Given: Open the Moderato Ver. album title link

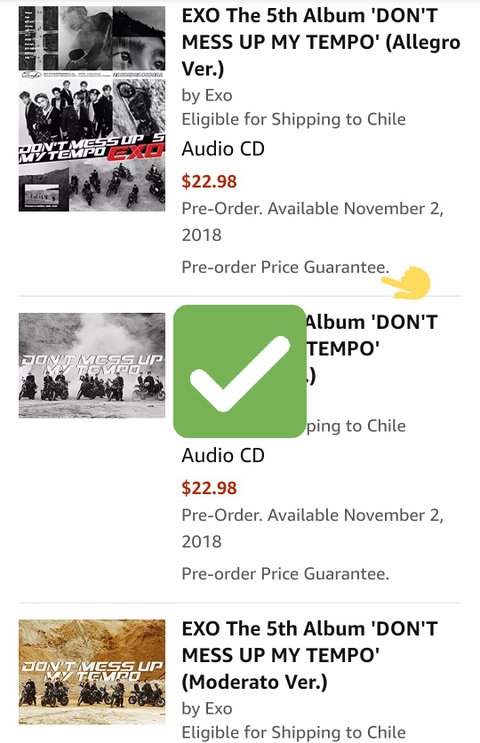Looking at the screenshot, I should (x=309, y=655).
